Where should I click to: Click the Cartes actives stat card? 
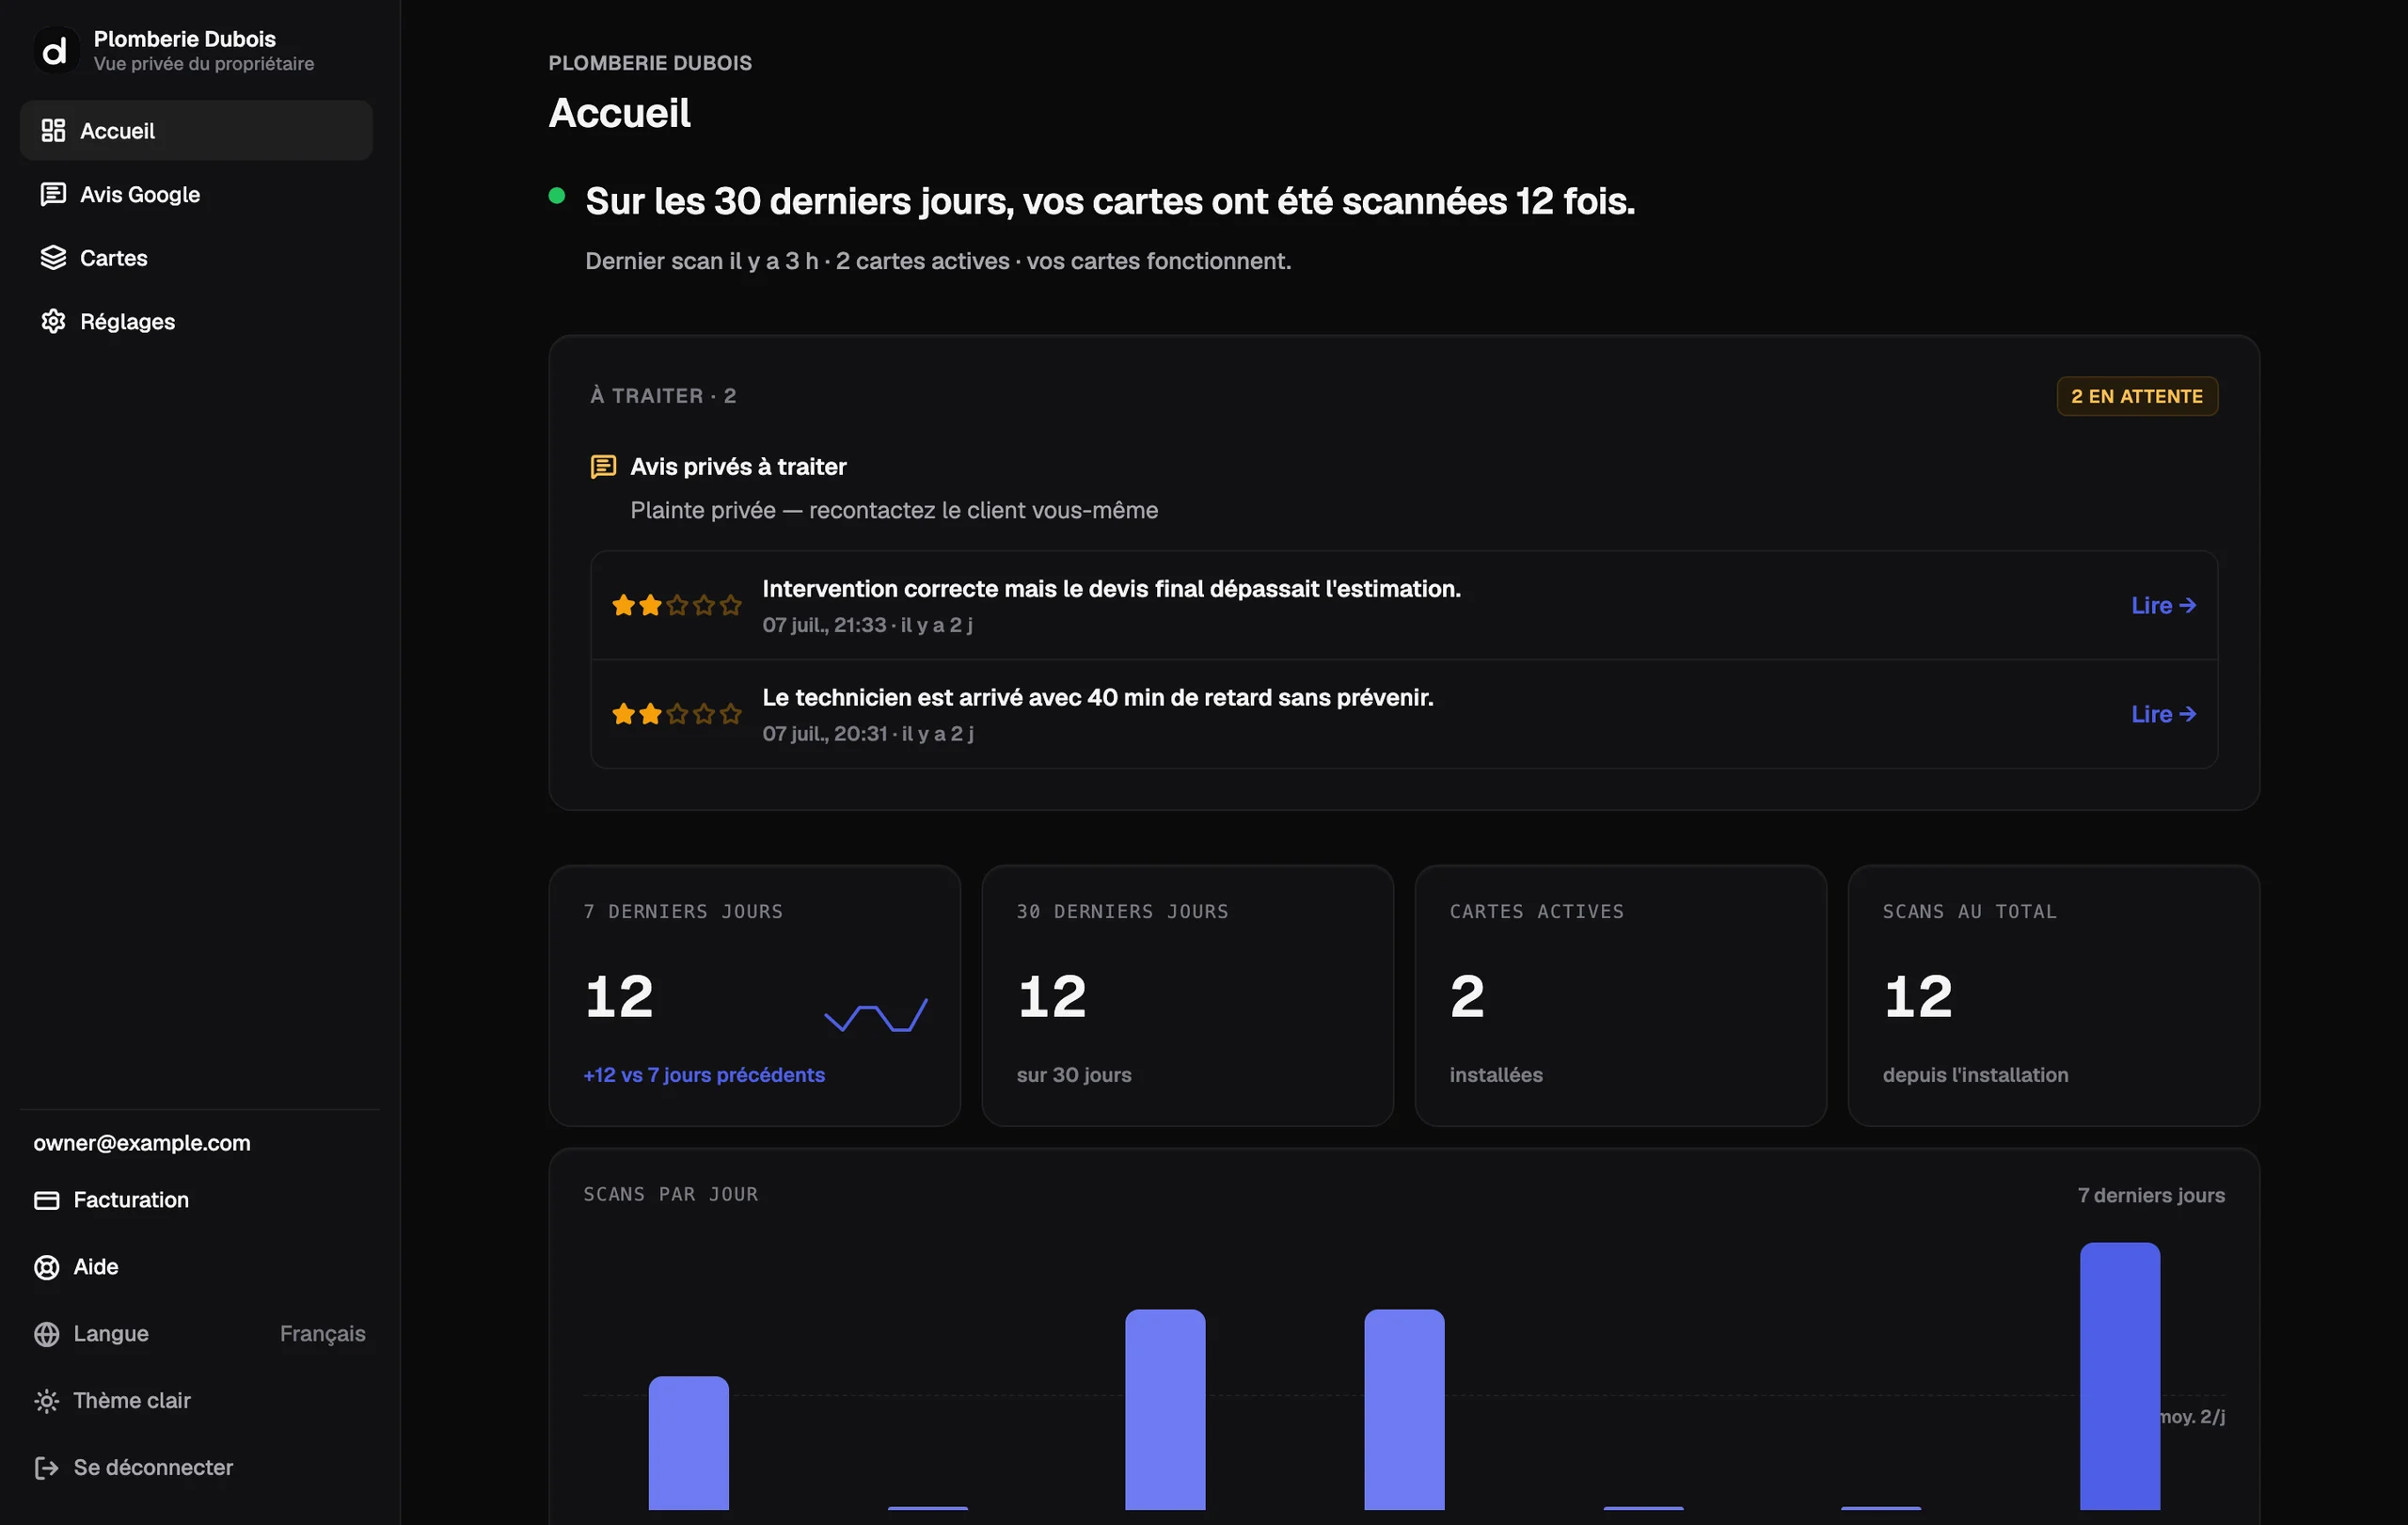pyautogui.click(x=1620, y=996)
